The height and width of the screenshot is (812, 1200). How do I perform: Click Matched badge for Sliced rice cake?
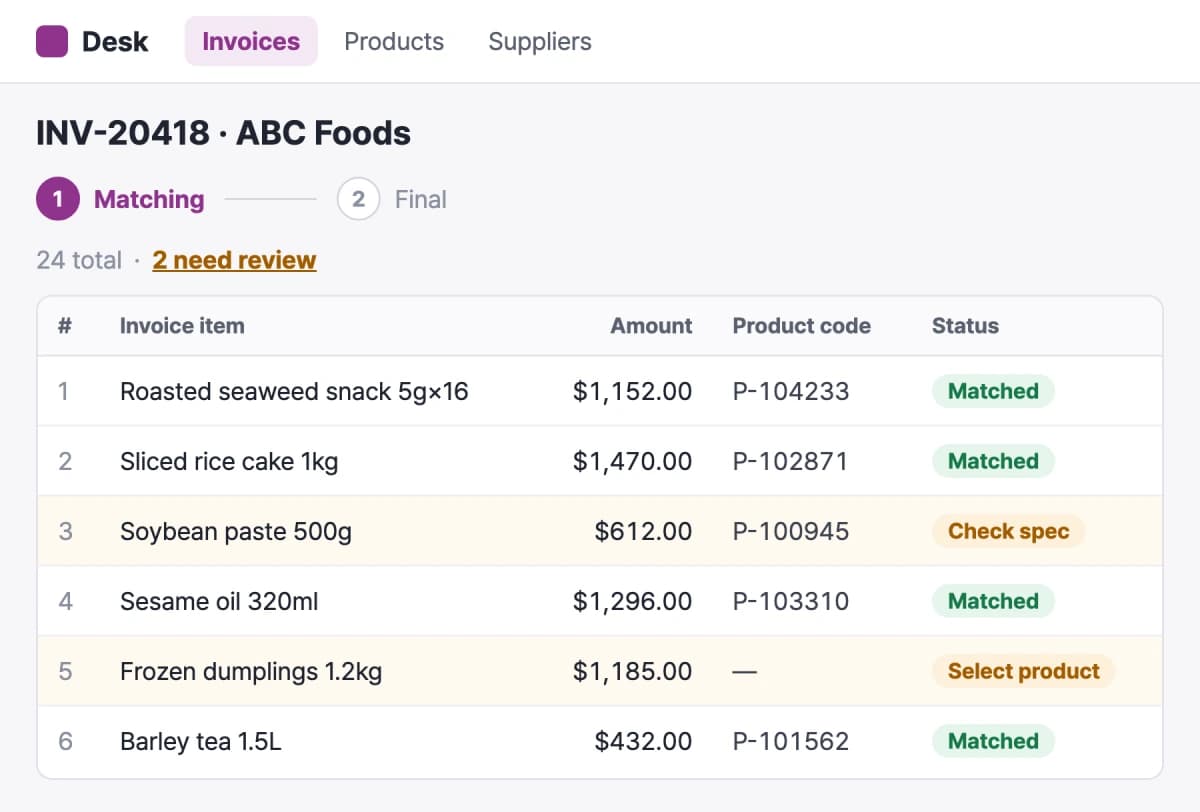(993, 461)
